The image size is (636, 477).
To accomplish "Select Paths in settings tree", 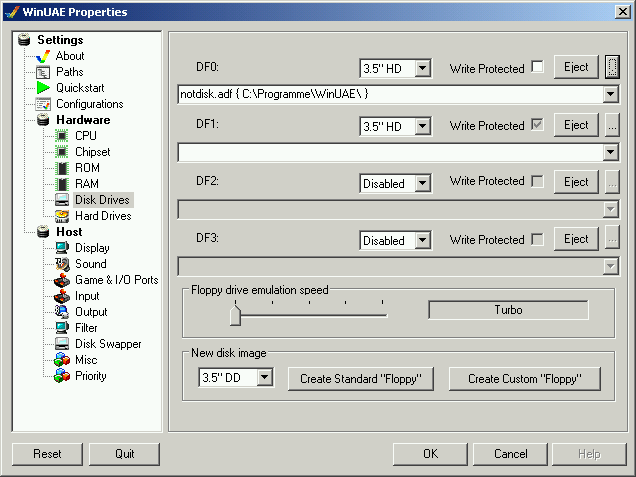I will (x=70, y=72).
